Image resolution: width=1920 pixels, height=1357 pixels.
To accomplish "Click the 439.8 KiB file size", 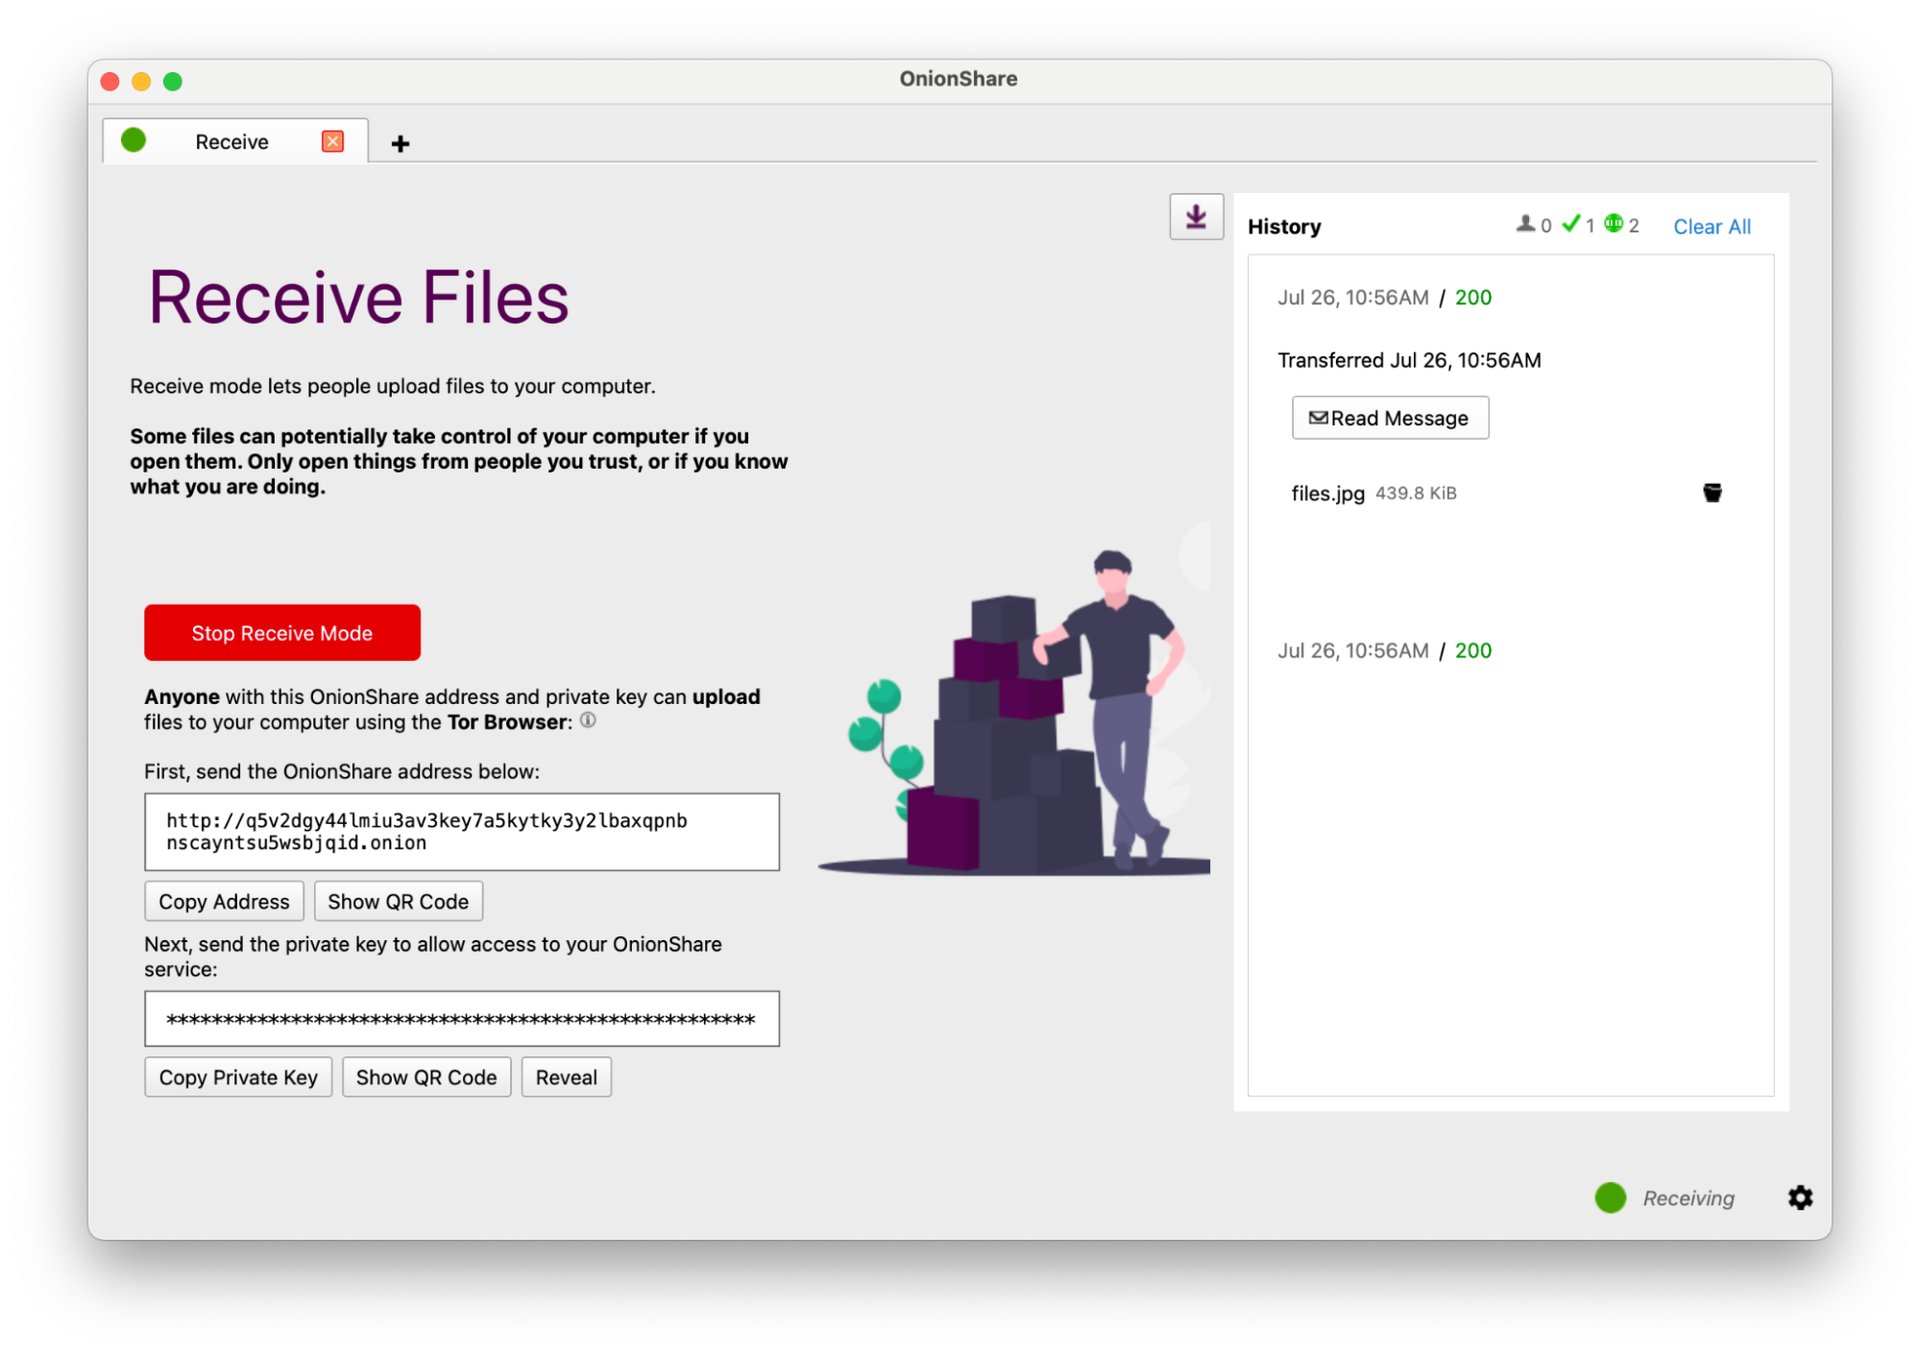I will tap(1416, 493).
